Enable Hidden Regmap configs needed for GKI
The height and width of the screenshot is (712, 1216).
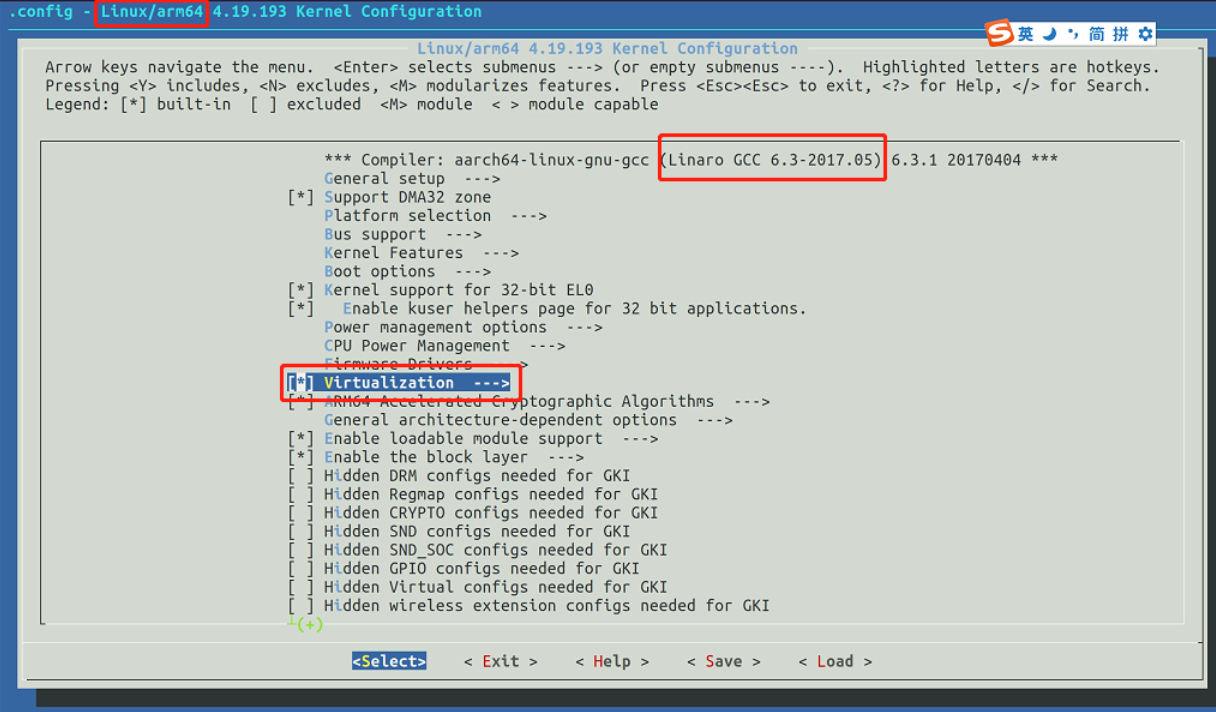(301, 494)
